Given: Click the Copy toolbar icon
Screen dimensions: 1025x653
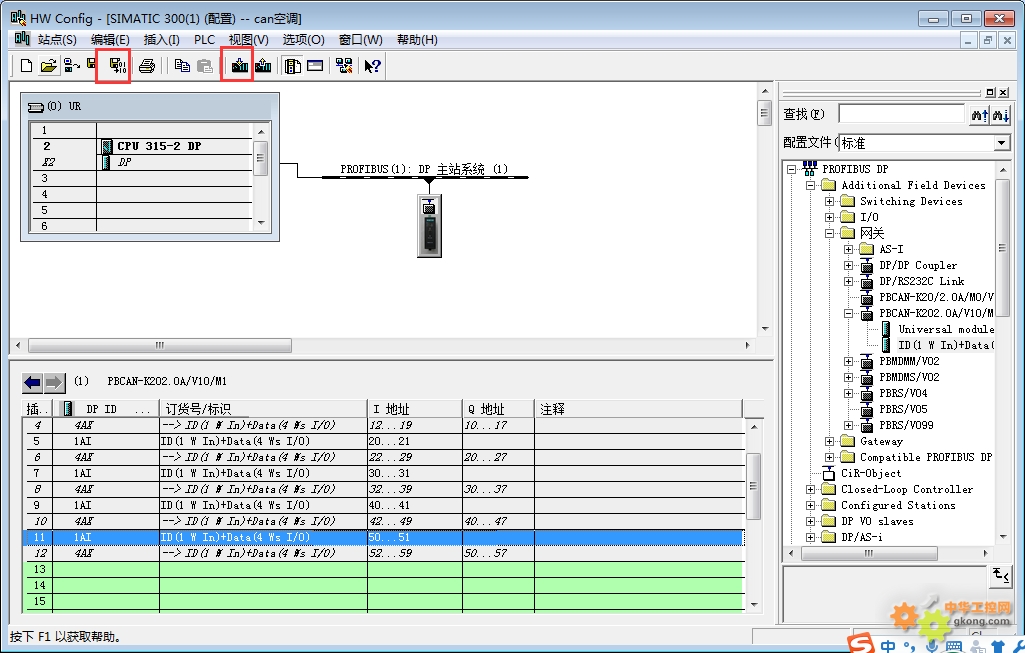Looking at the screenshot, I should 182,66.
